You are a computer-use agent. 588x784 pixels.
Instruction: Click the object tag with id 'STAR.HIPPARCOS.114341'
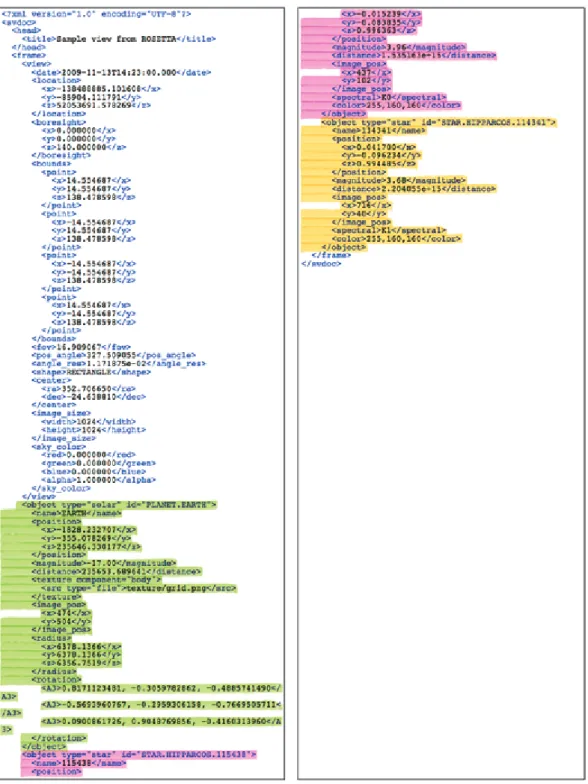438,122
